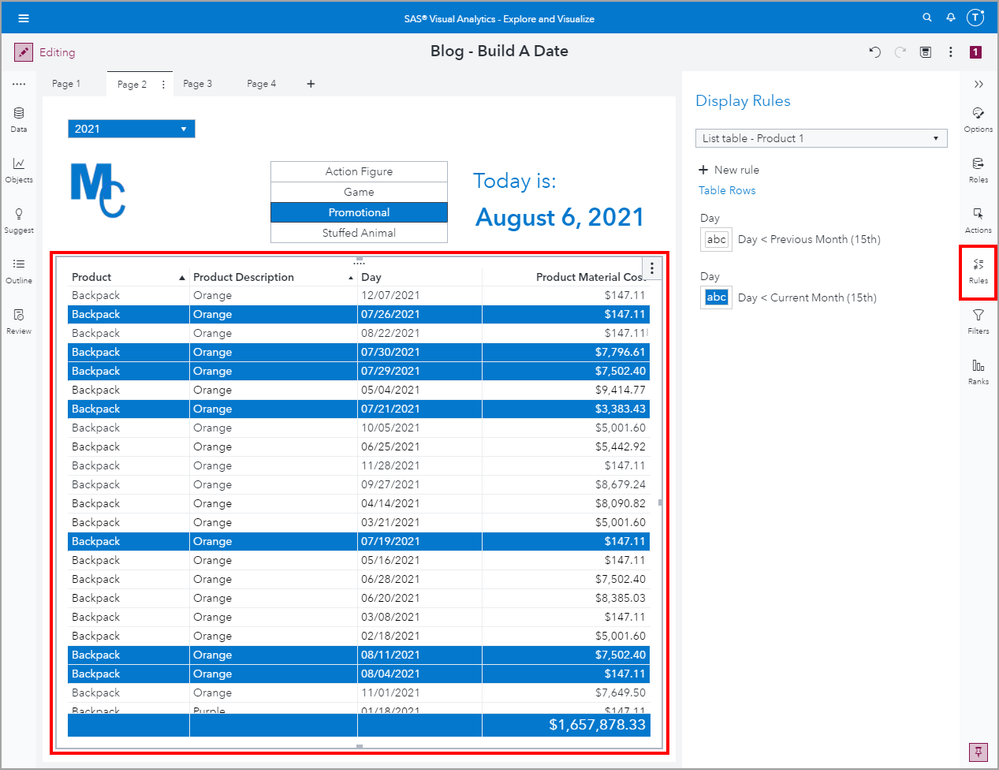
Task: Open the hamburger main menu
Action: point(24,18)
